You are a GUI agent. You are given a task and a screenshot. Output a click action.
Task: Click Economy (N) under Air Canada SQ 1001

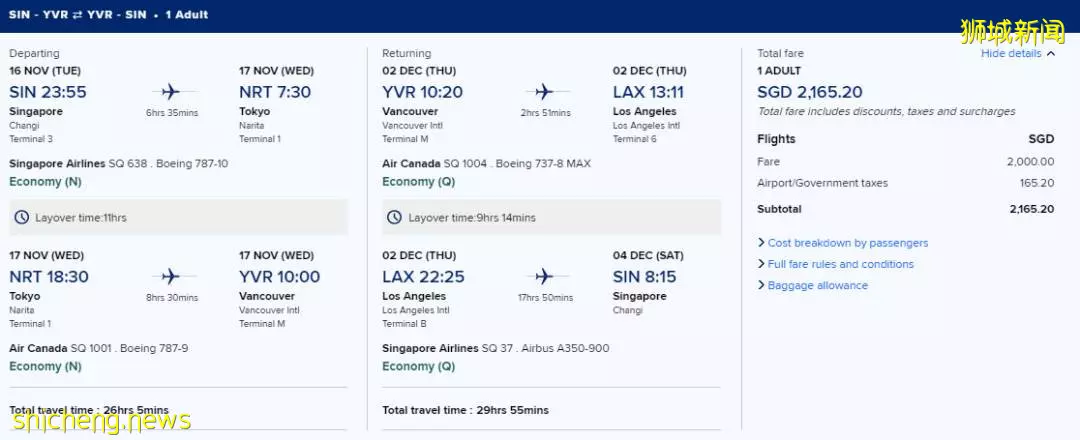[45, 366]
